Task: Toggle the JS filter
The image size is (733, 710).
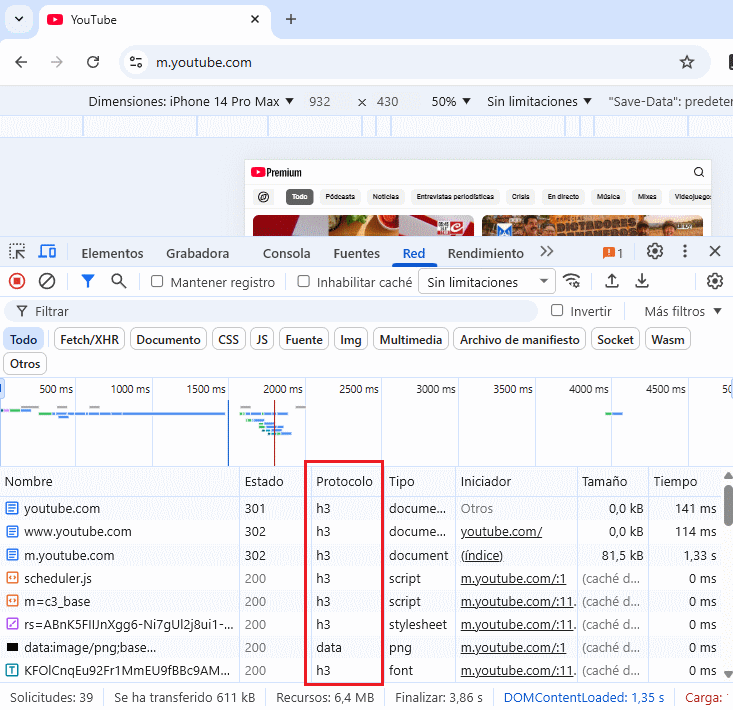Action: pos(262,339)
